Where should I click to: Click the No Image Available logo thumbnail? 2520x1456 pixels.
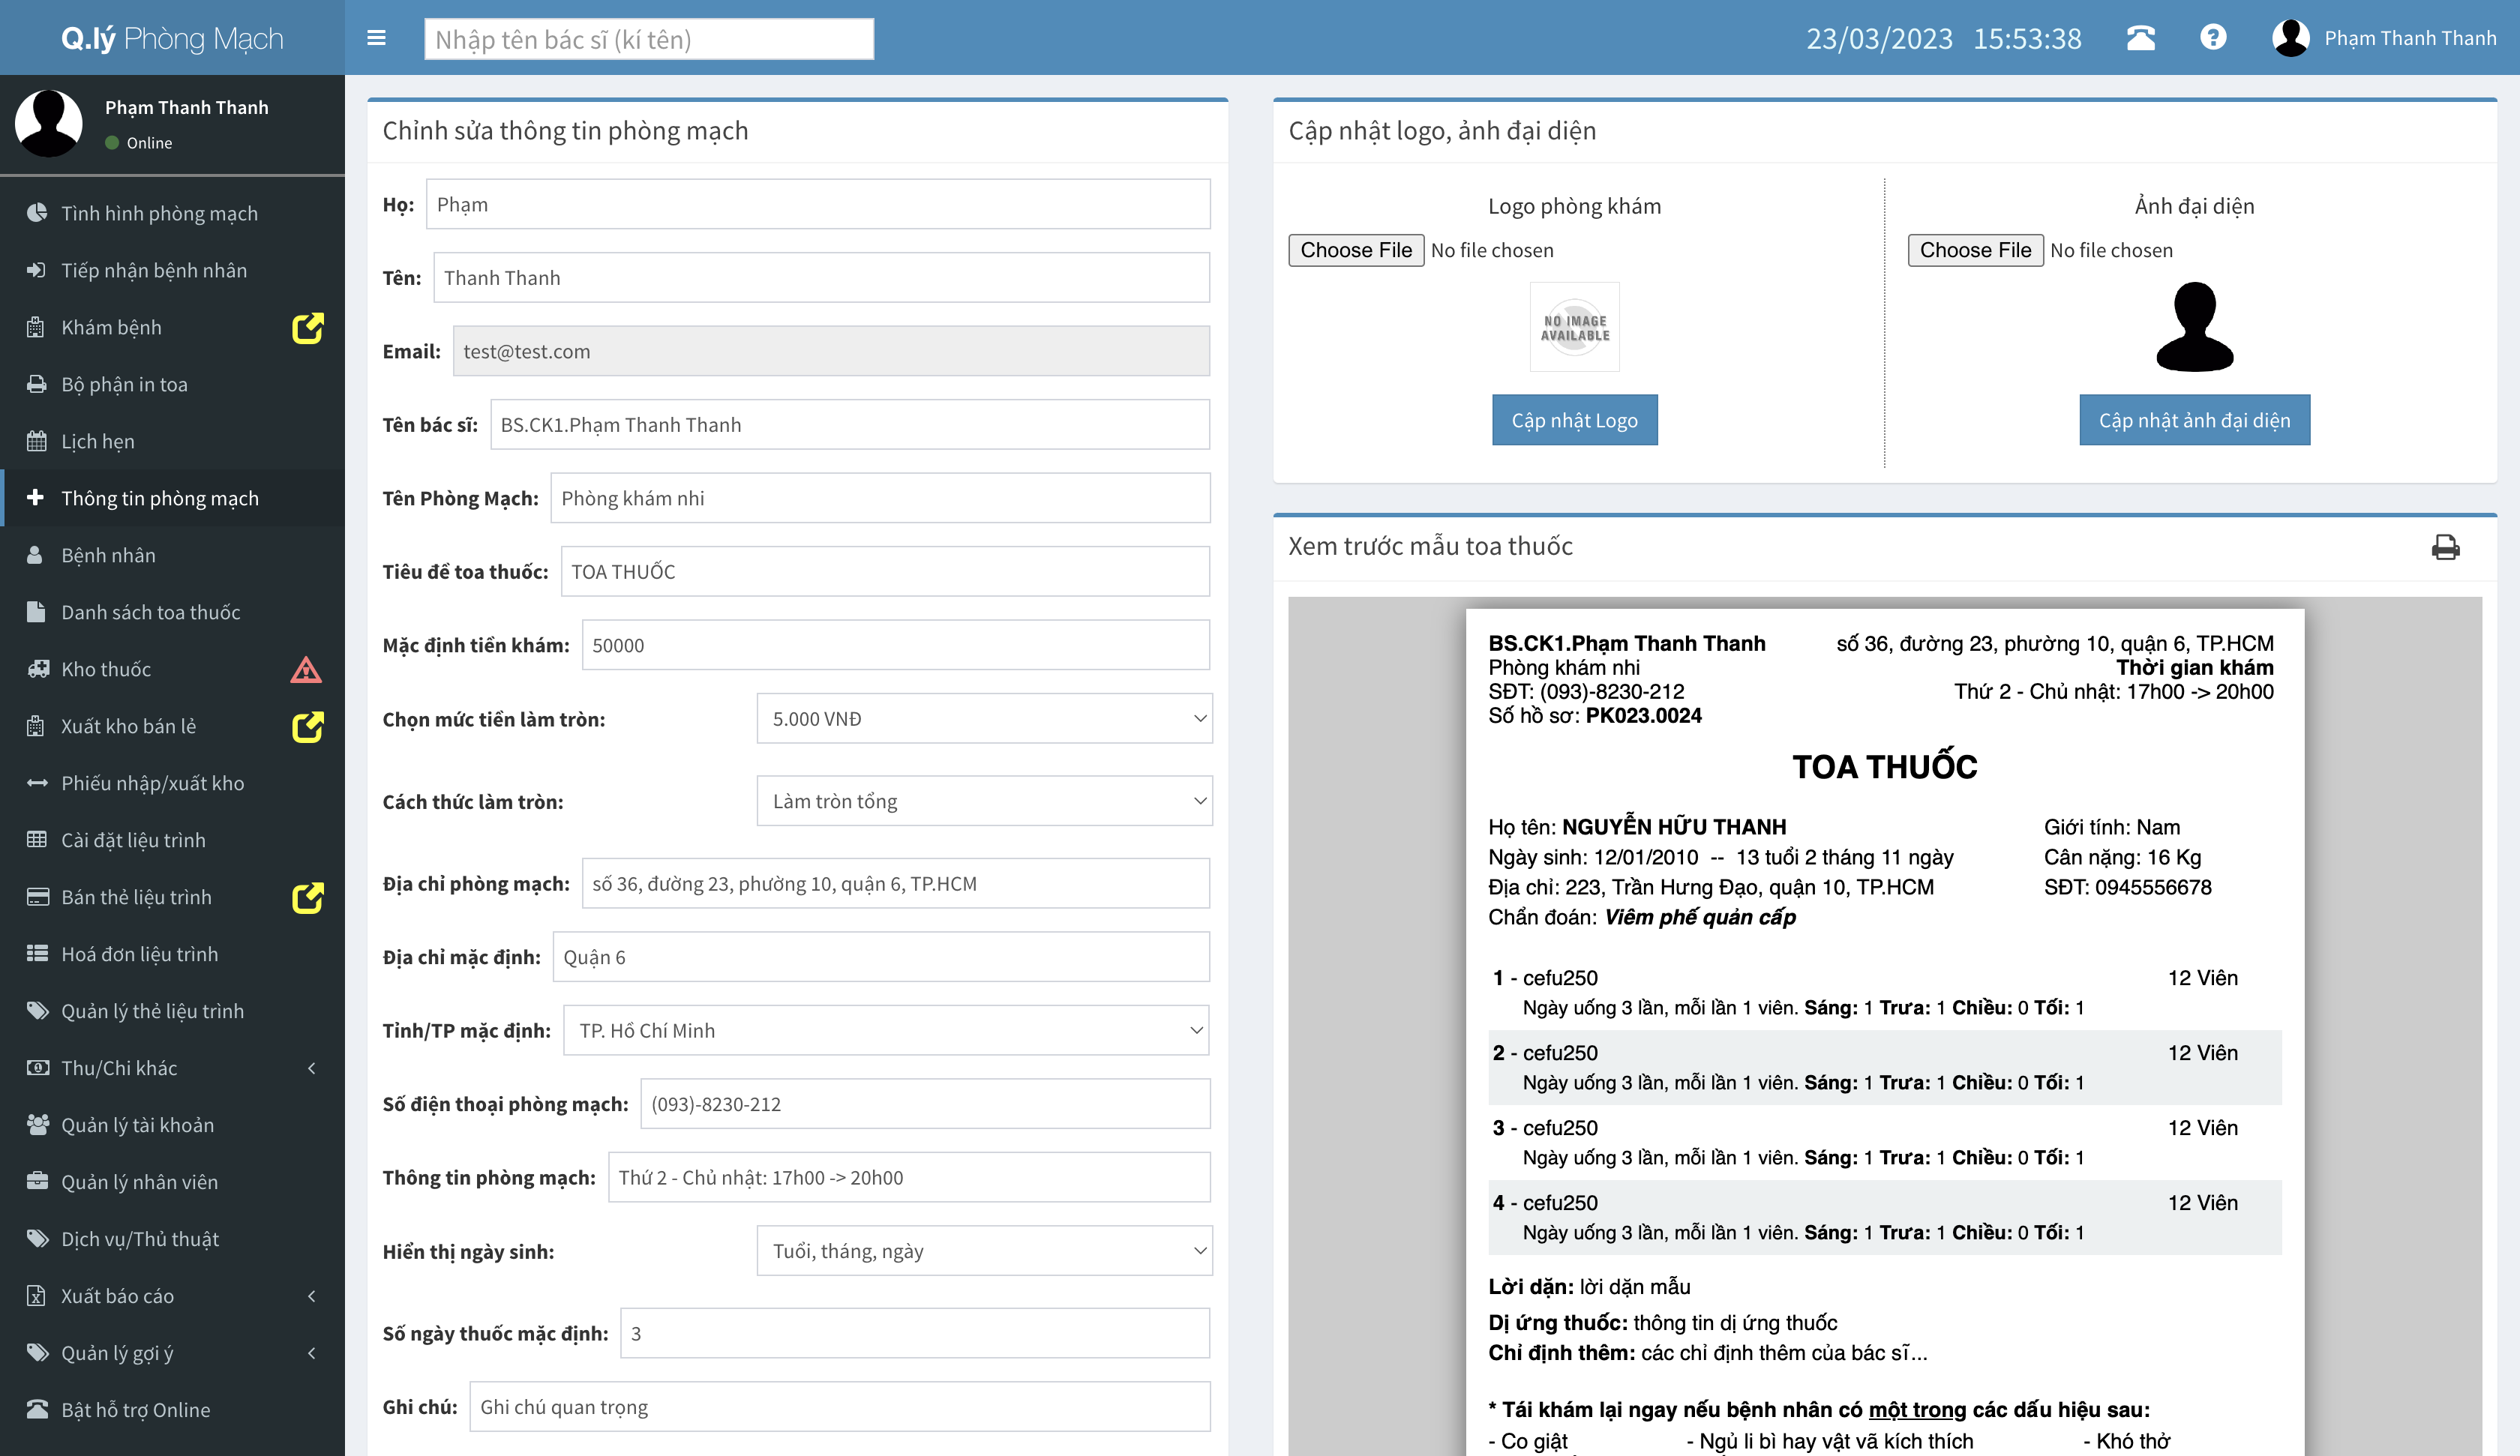[x=1574, y=327]
